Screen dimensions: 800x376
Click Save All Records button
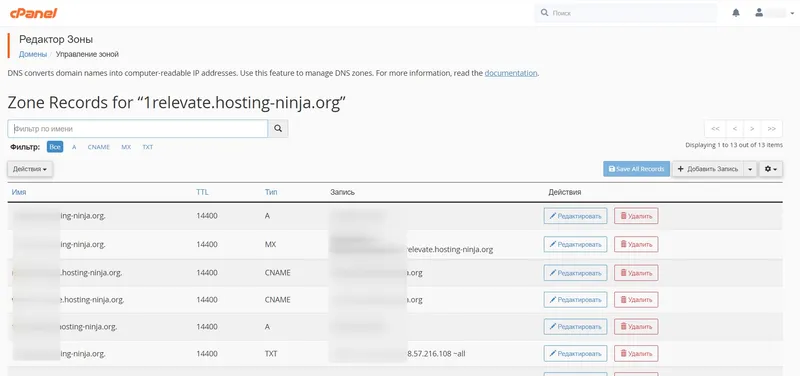pyautogui.click(x=636, y=169)
